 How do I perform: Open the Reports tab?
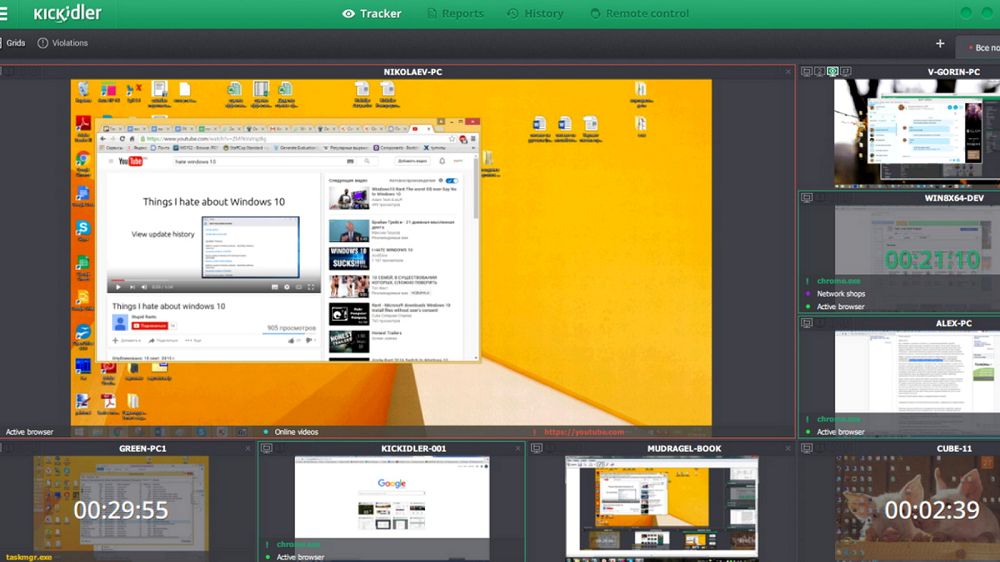[x=455, y=13]
